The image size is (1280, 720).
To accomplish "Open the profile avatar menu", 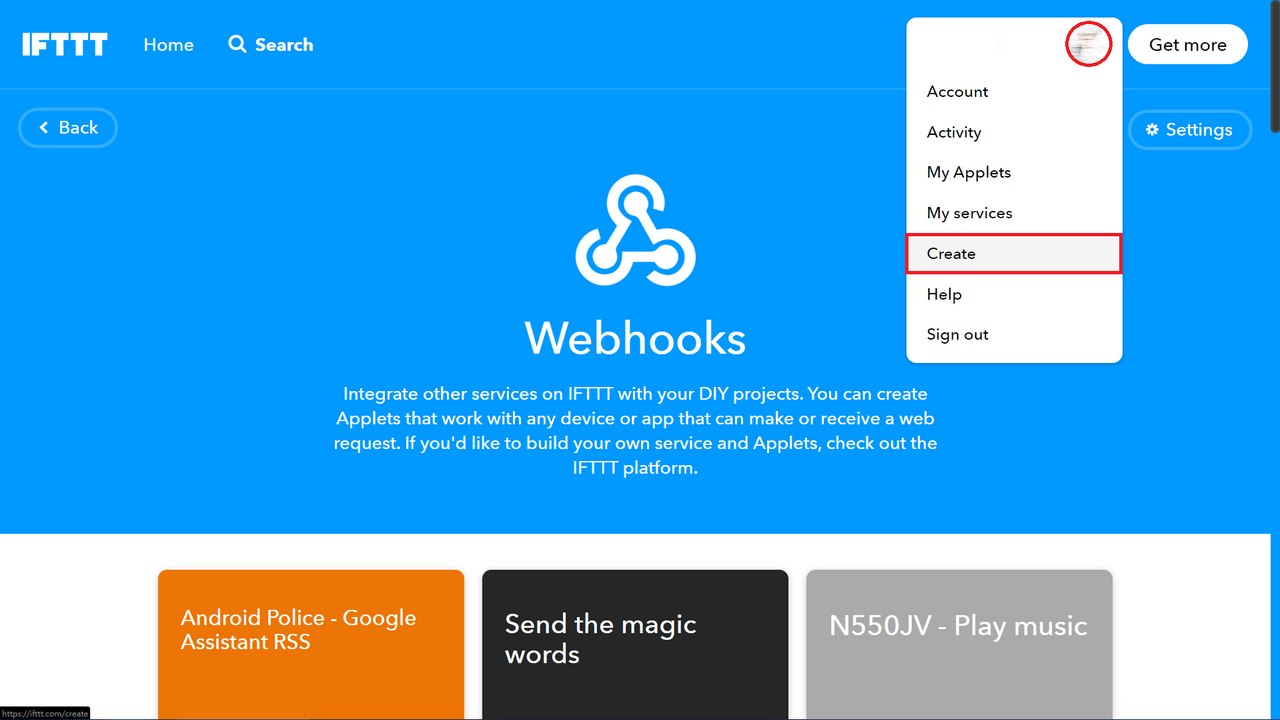I will point(1088,44).
